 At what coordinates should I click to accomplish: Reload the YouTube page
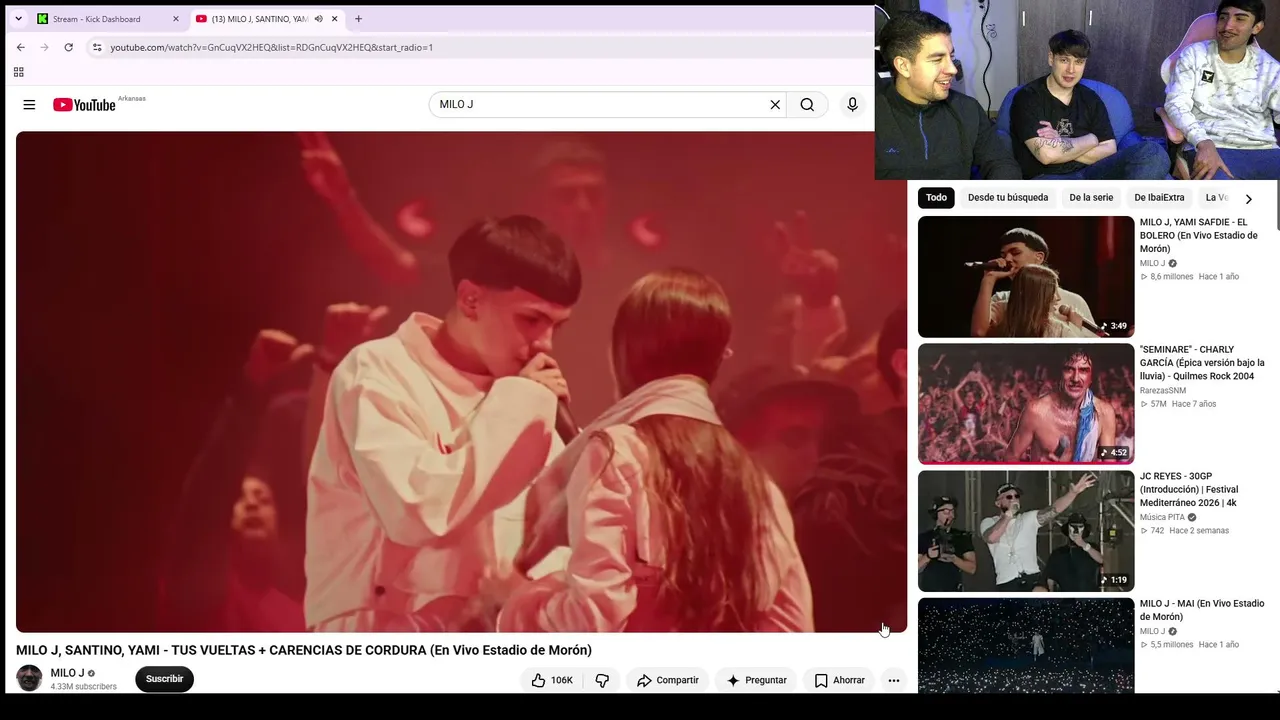pos(68,47)
